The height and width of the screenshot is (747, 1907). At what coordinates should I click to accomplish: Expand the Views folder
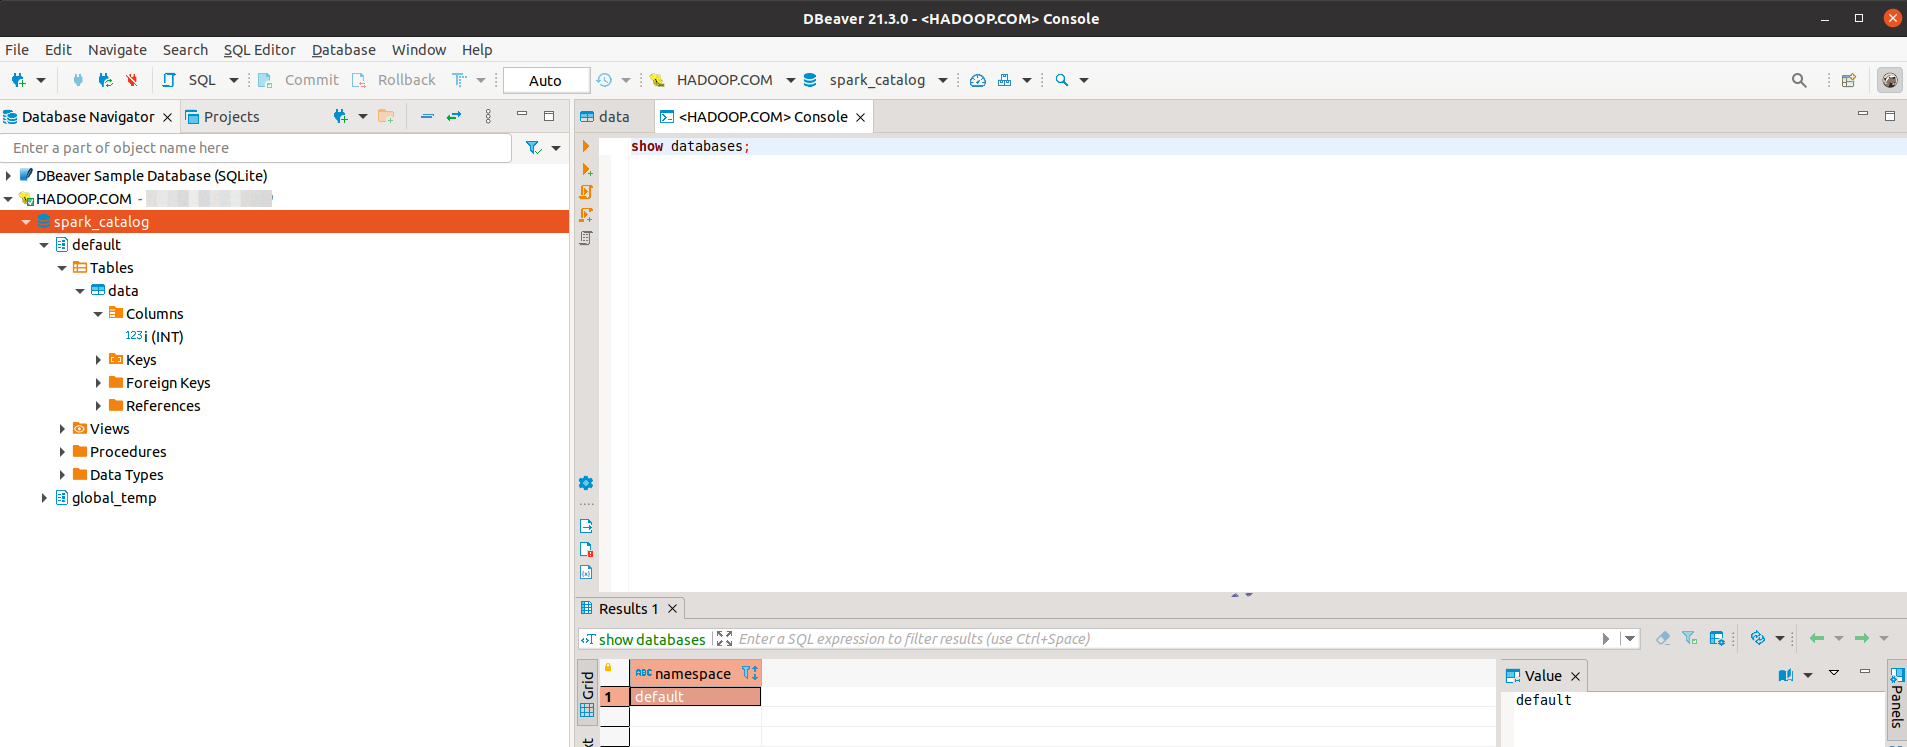click(62, 429)
